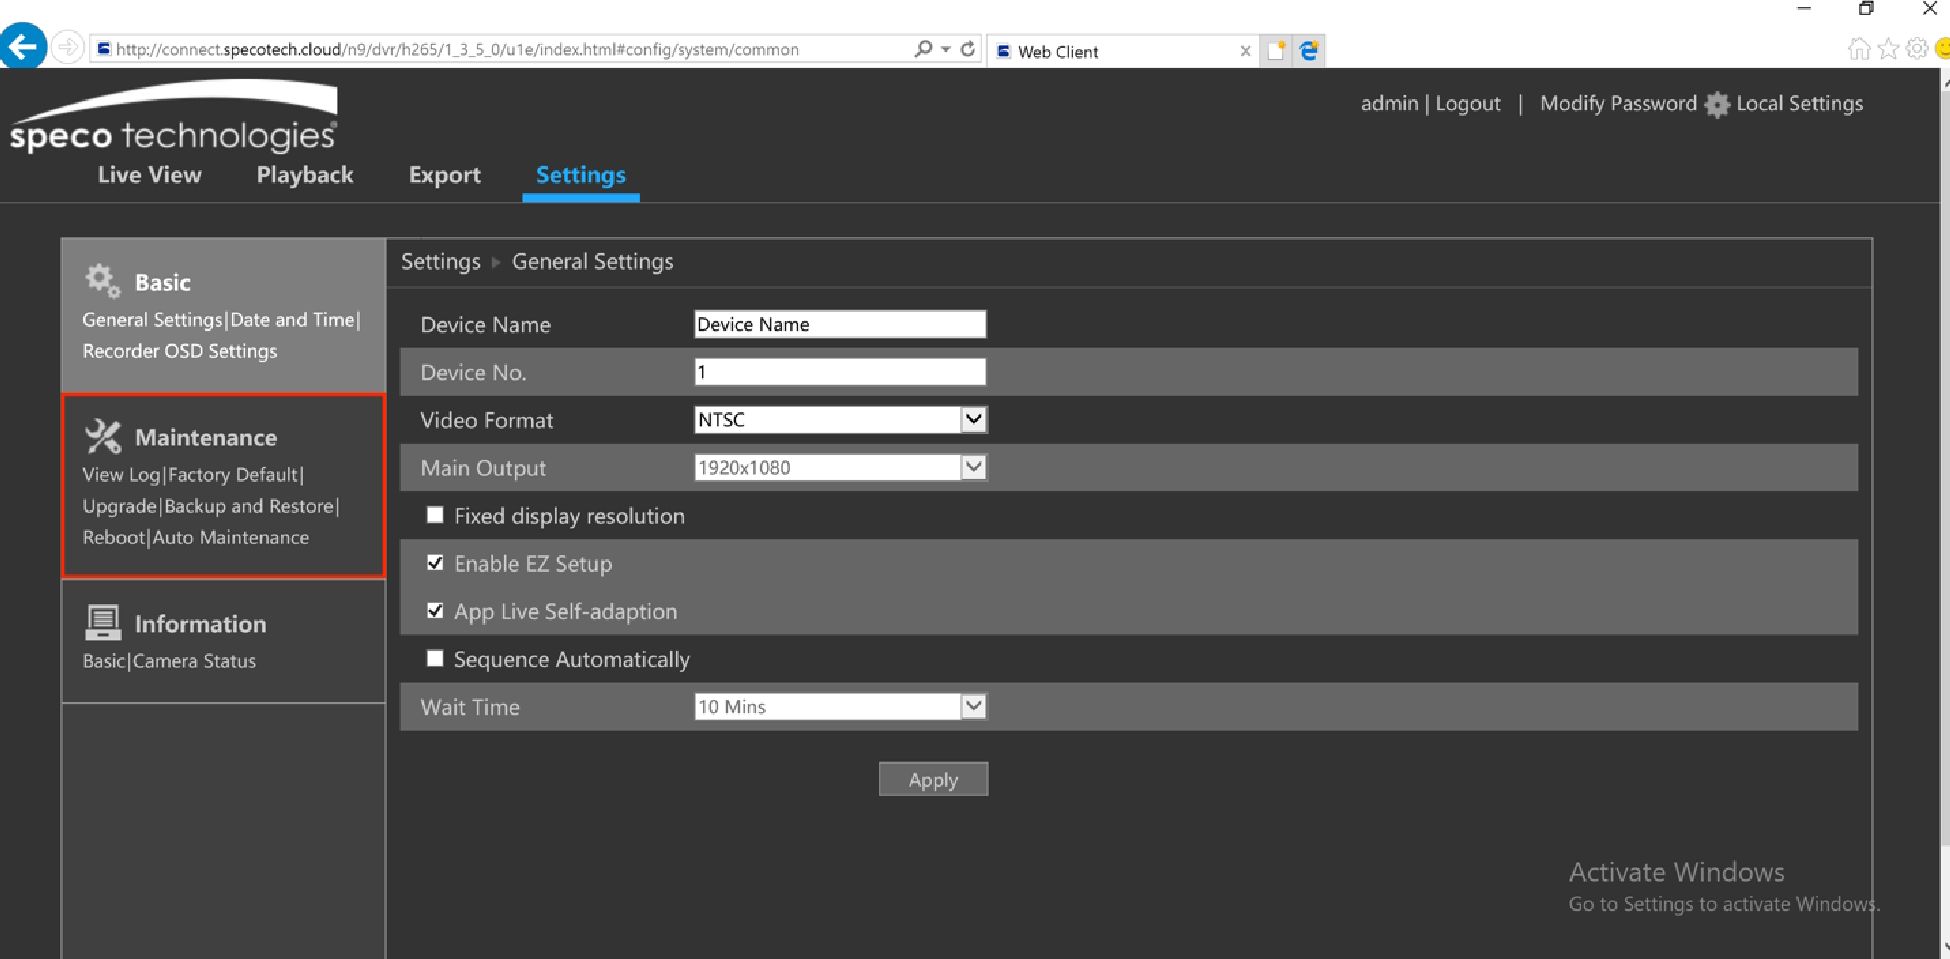Image resolution: width=1950 pixels, height=959 pixels.
Task: Open the browser new tab icon
Action: [1276, 51]
